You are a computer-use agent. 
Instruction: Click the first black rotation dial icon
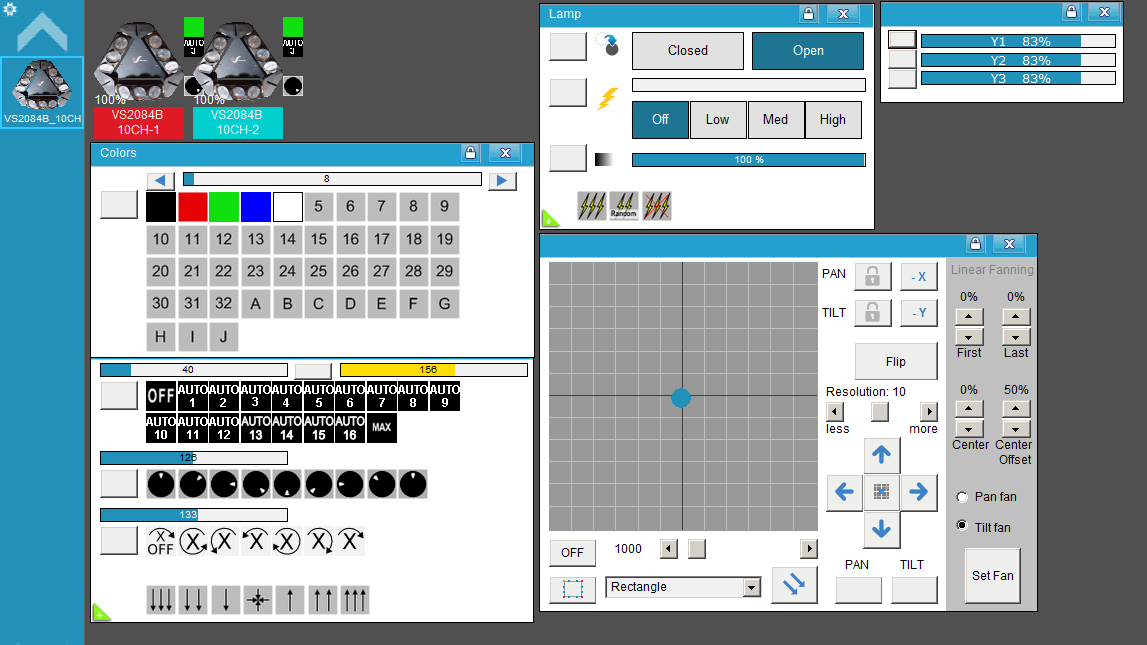pyautogui.click(x=161, y=484)
